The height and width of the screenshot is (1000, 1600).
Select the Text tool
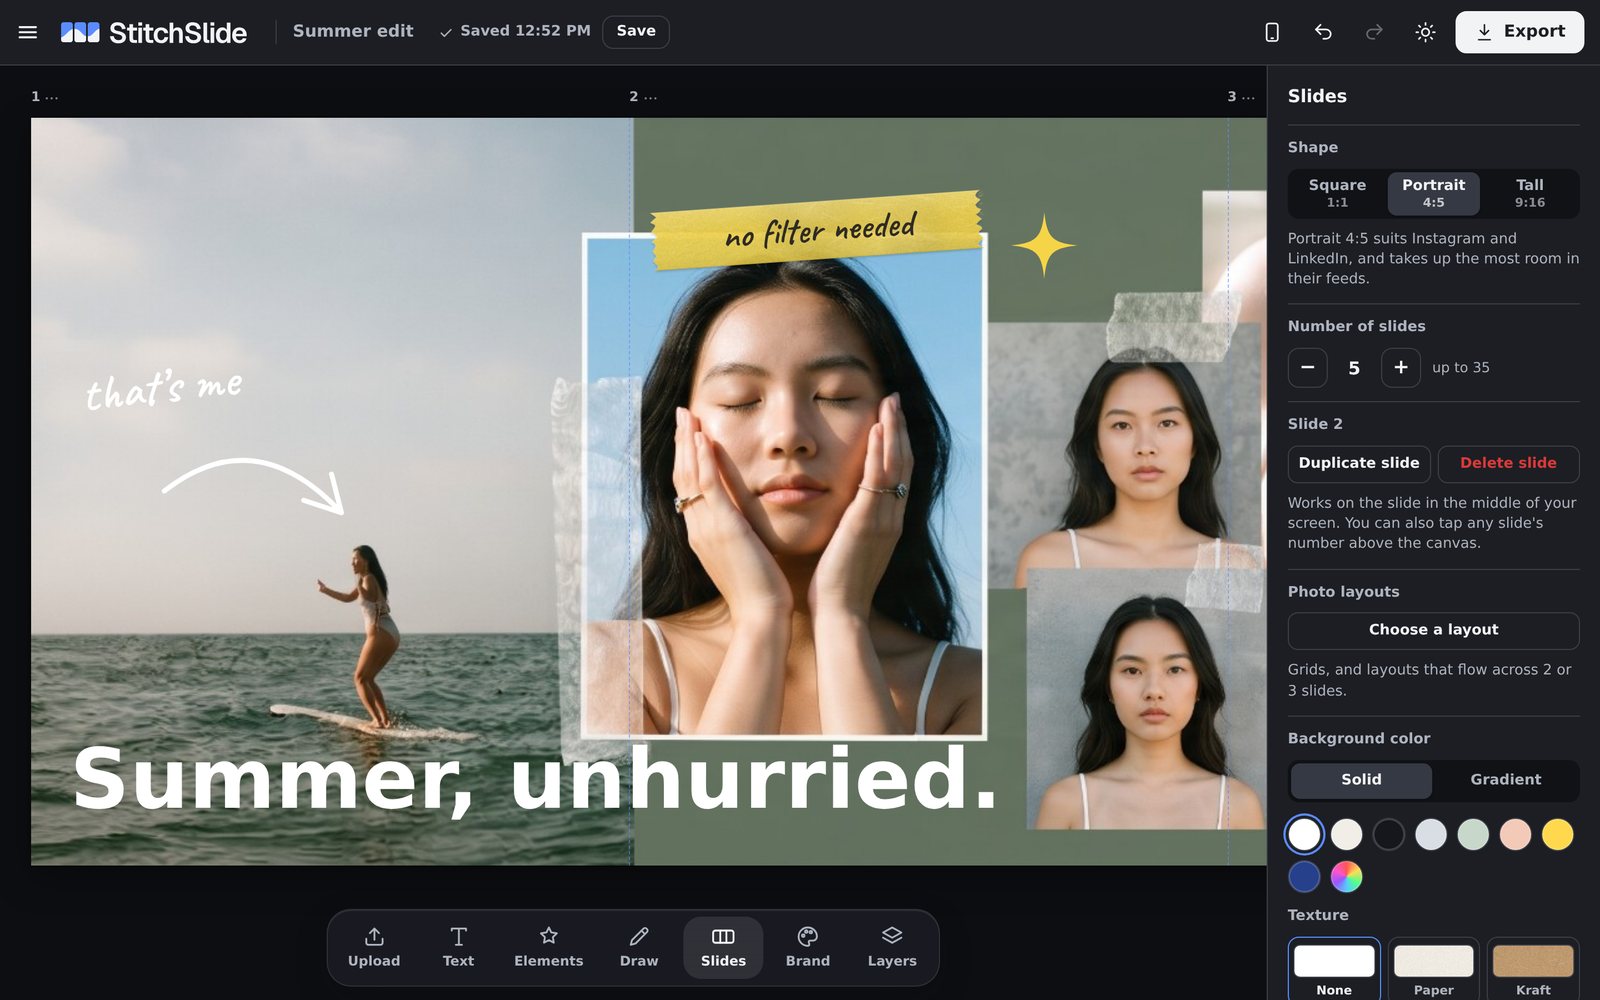click(x=458, y=948)
